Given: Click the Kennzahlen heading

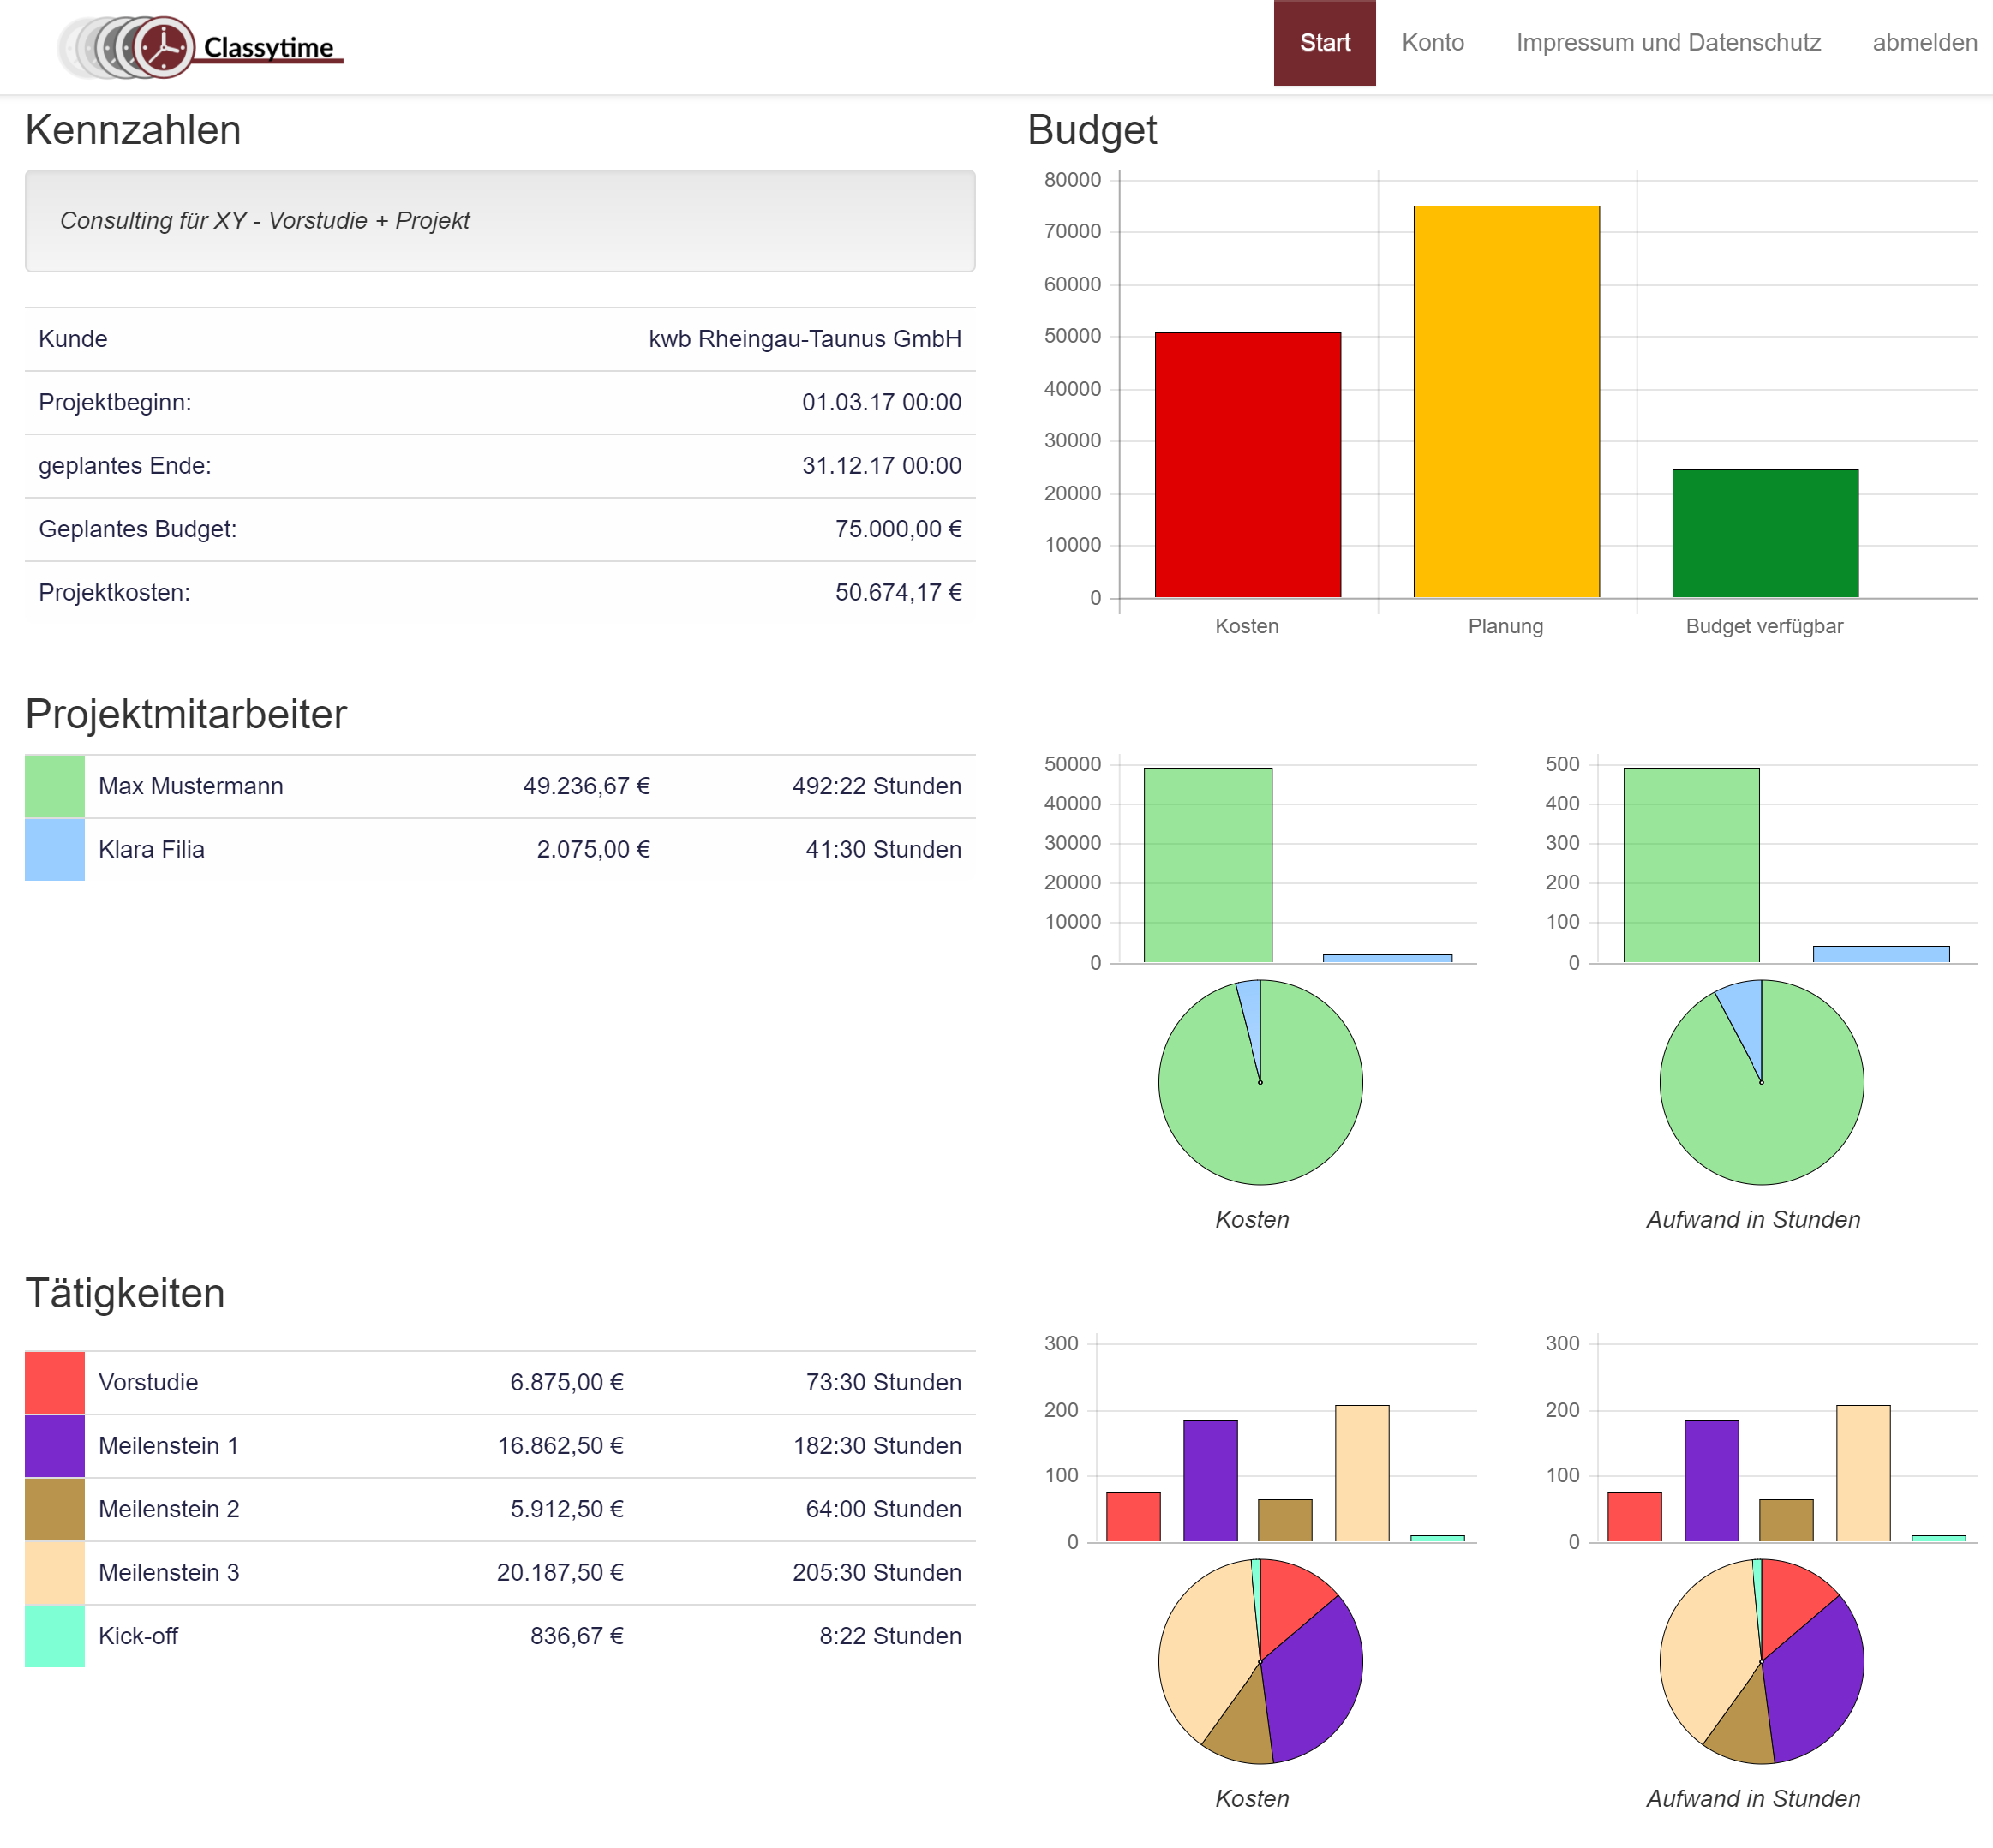Looking at the screenshot, I should click(x=133, y=130).
